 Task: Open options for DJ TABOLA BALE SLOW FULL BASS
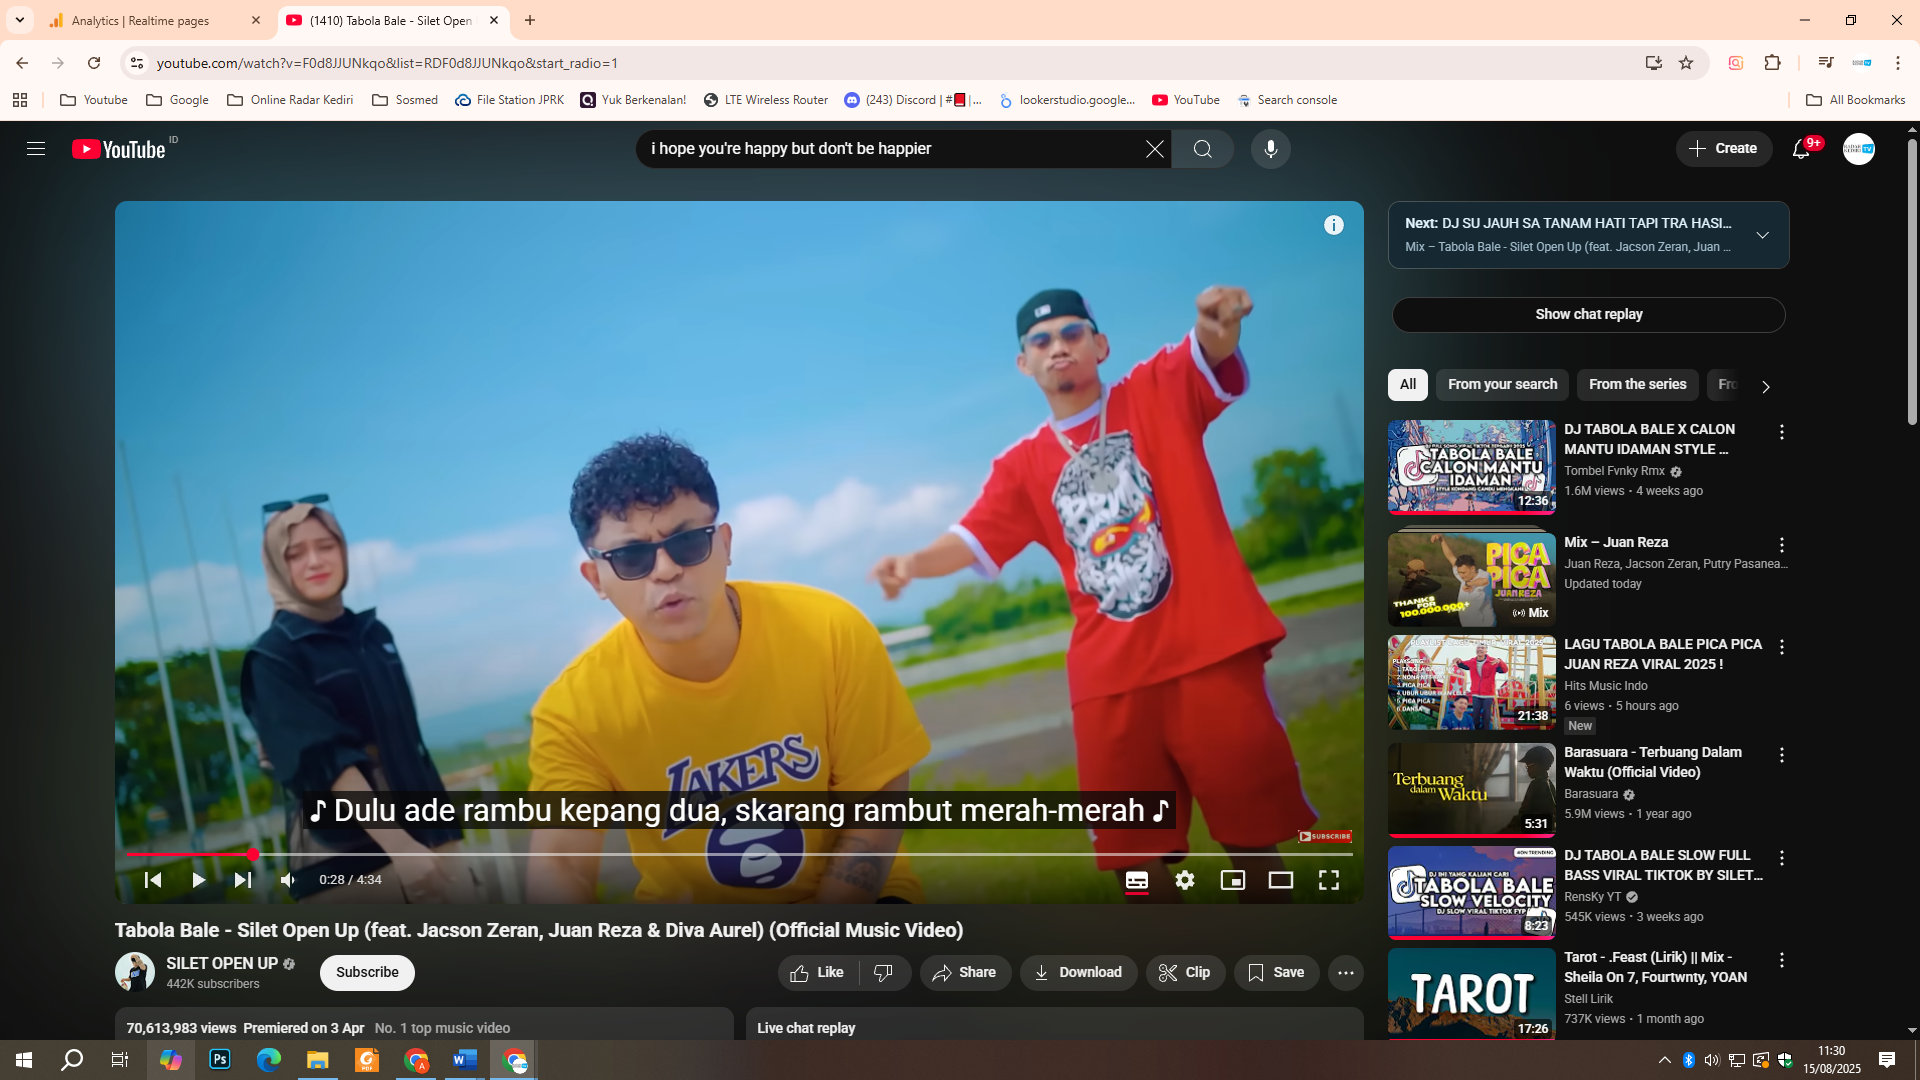[x=1781, y=858]
